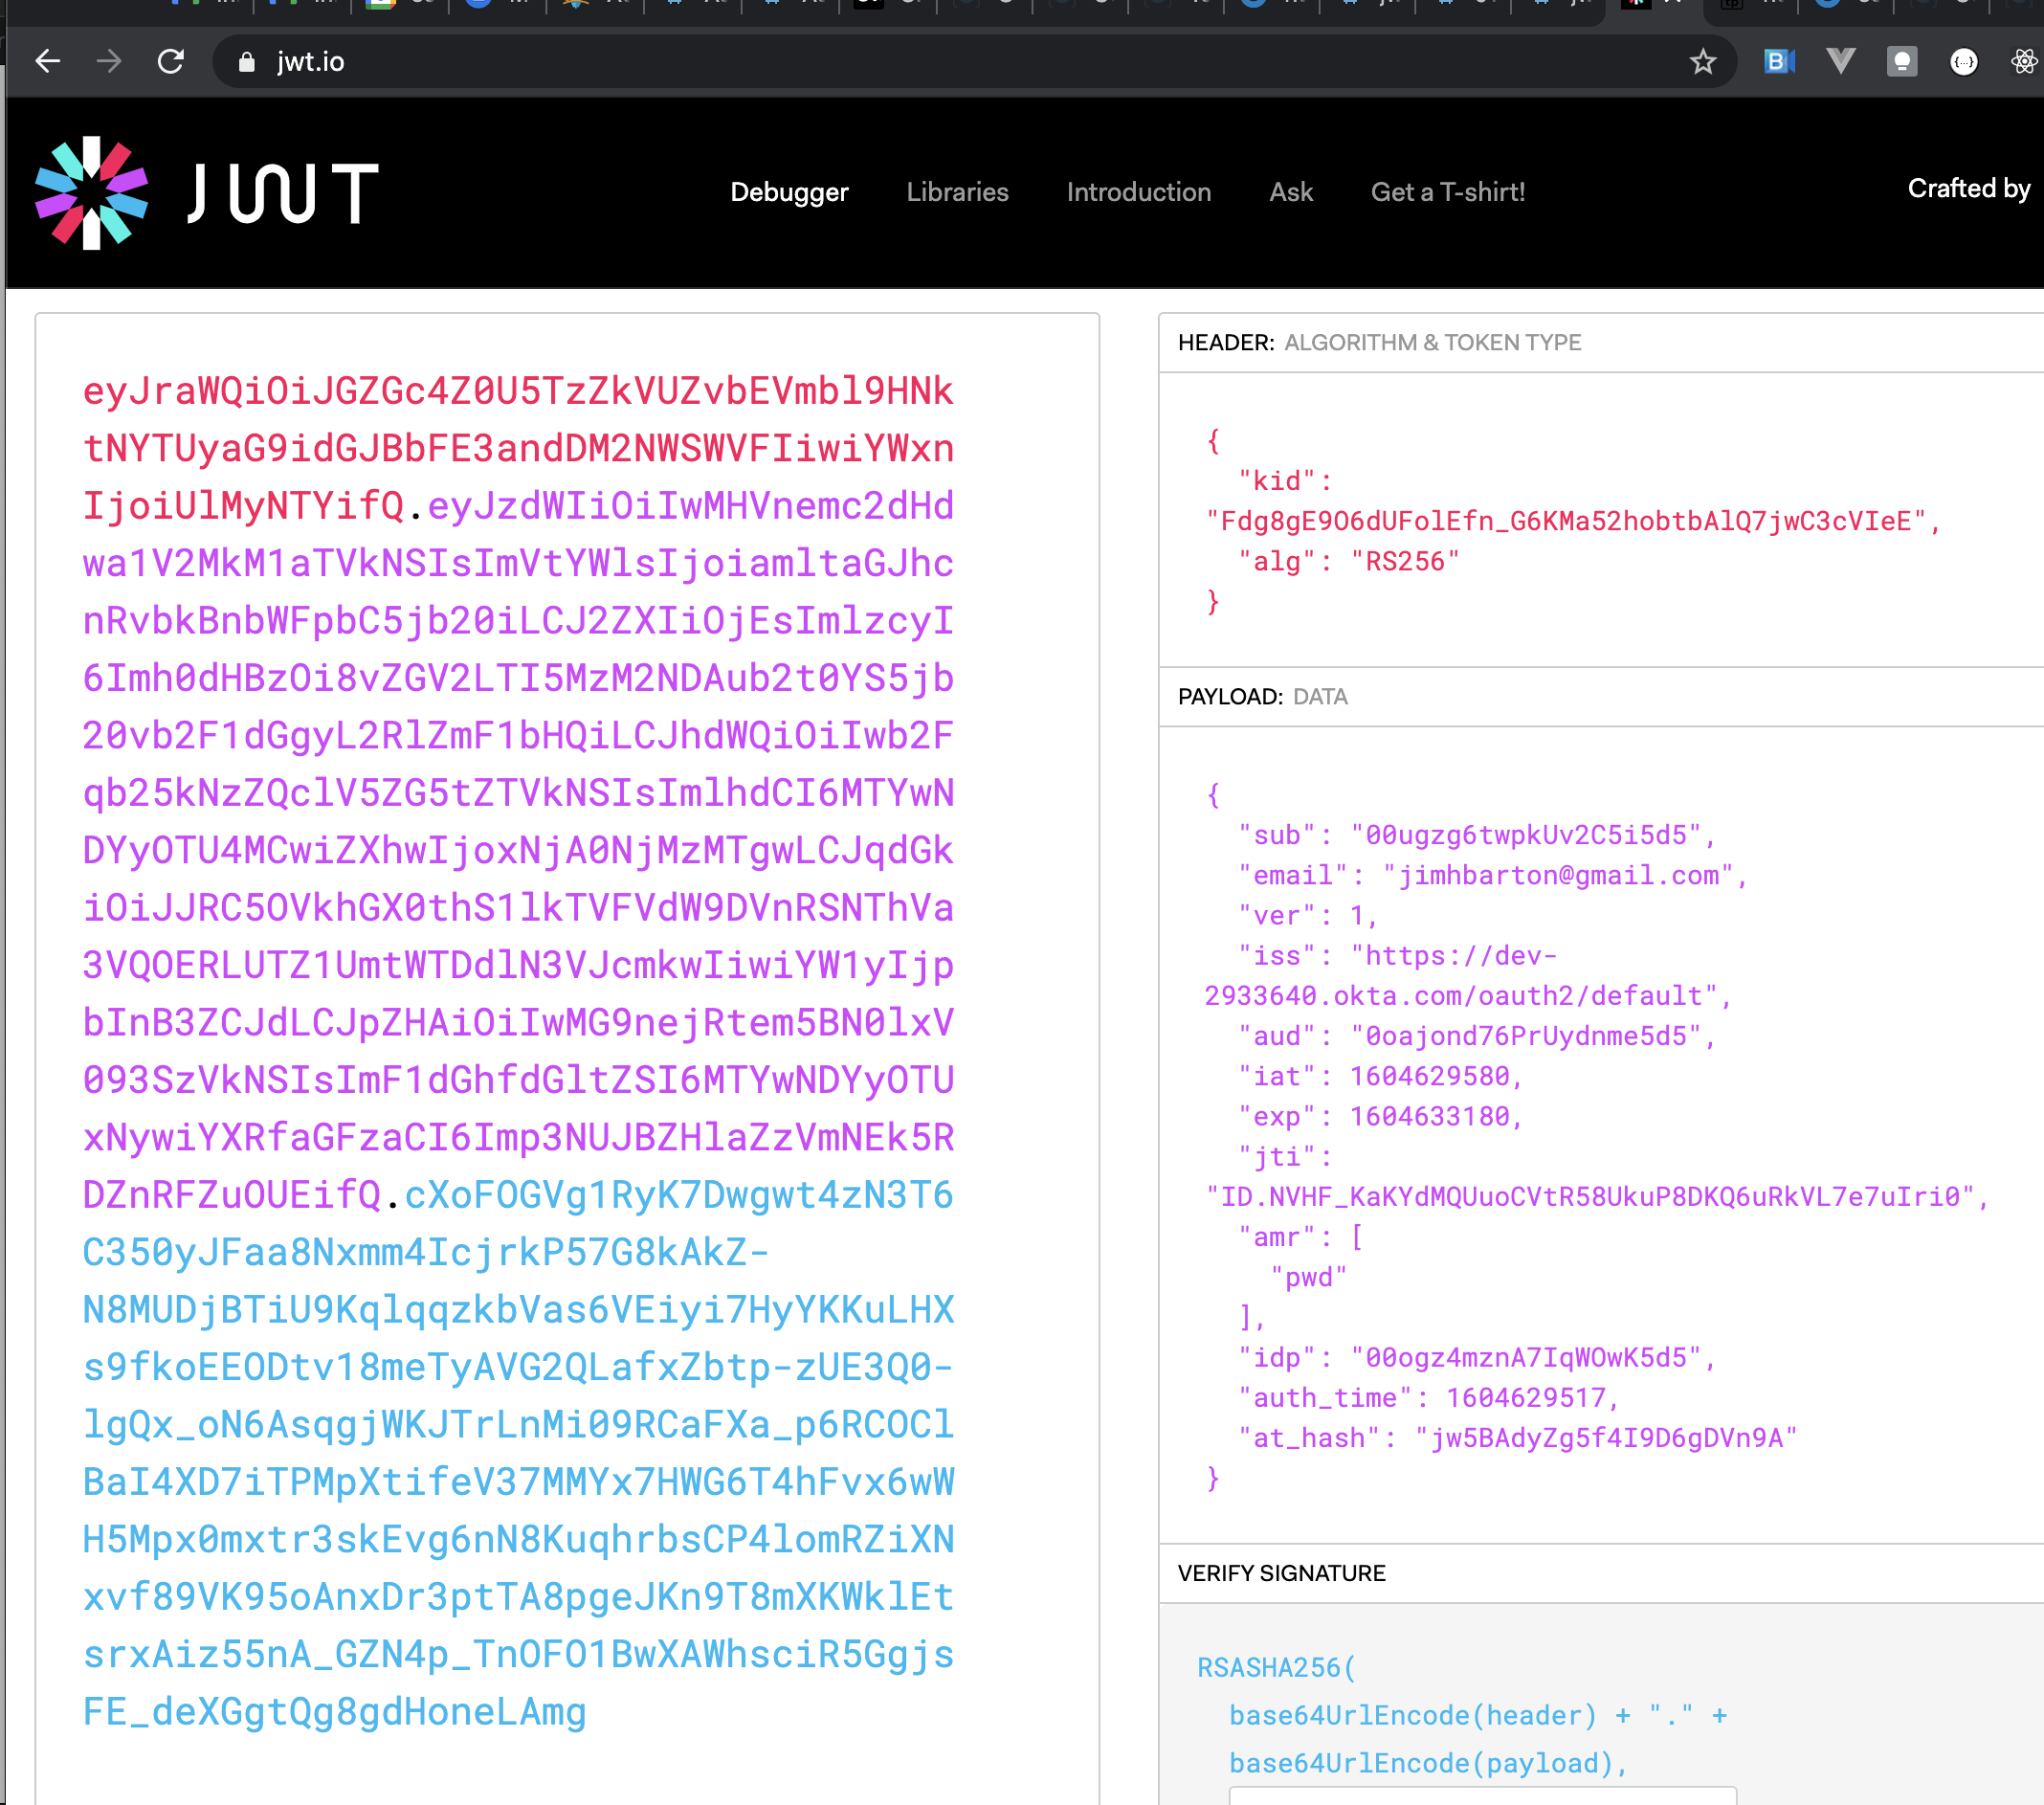Go back with the browser back arrow
2044x1805 pixels.
click(x=48, y=62)
